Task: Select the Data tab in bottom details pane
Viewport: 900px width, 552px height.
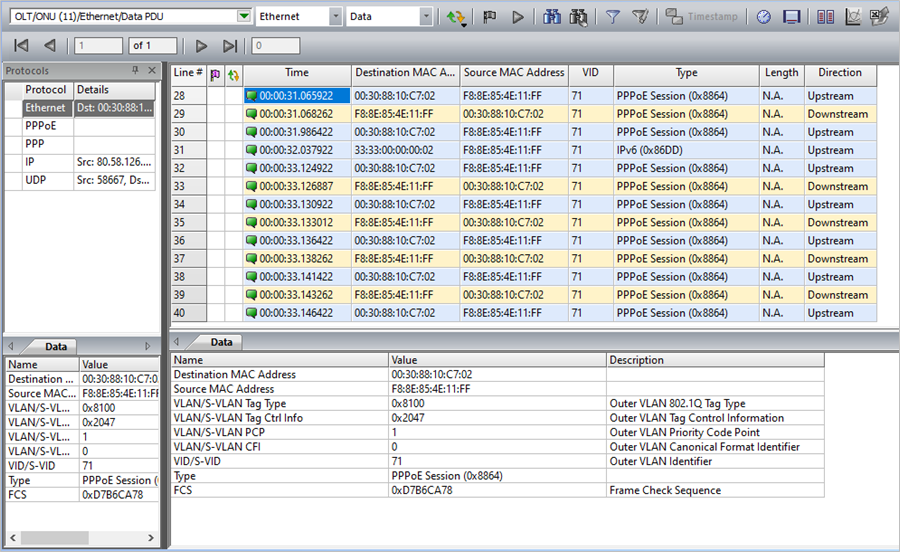Action: (221, 342)
